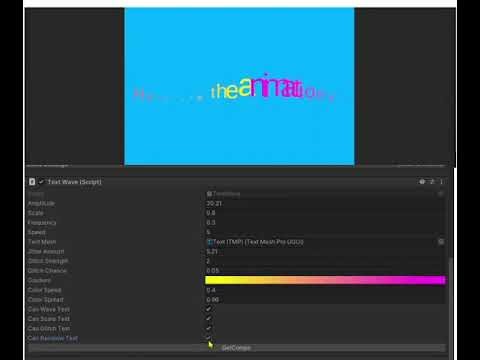The height and width of the screenshot is (360, 480).
Task: Click the Scale value 0.8 field
Action: click(325, 213)
